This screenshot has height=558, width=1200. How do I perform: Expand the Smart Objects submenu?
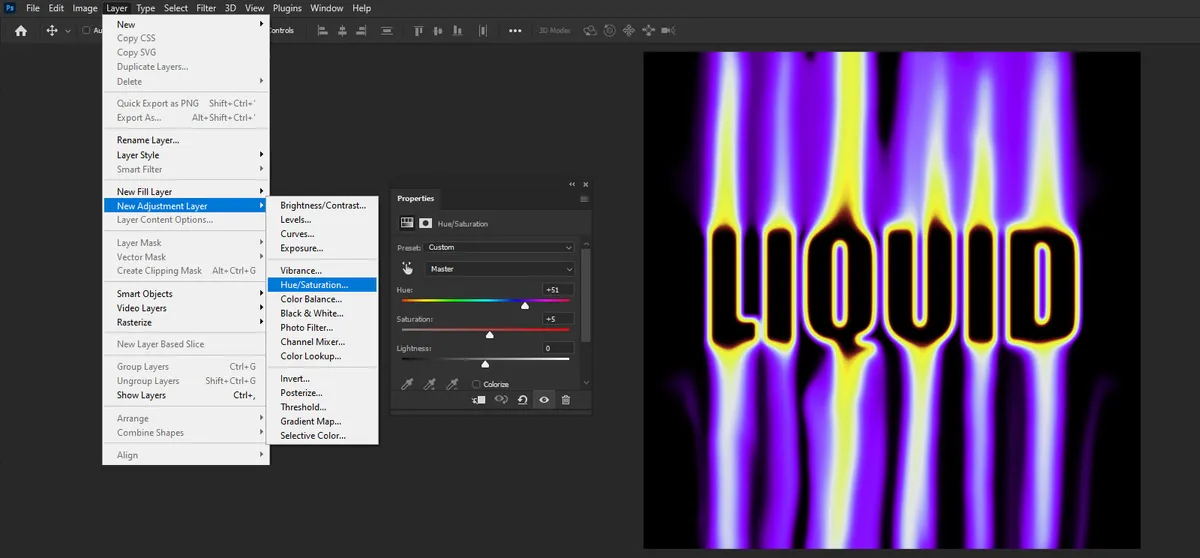click(x=186, y=294)
